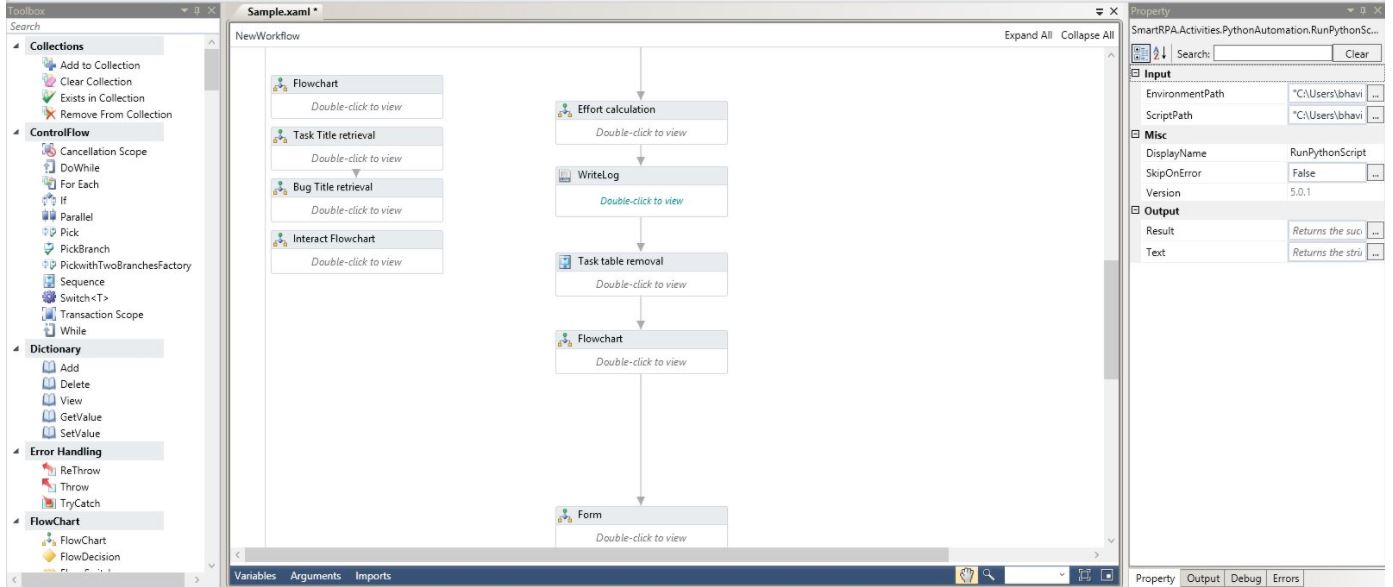Choose Add to Collection activity
This screenshot has height=587, width=1393.
tap(100, 65)
